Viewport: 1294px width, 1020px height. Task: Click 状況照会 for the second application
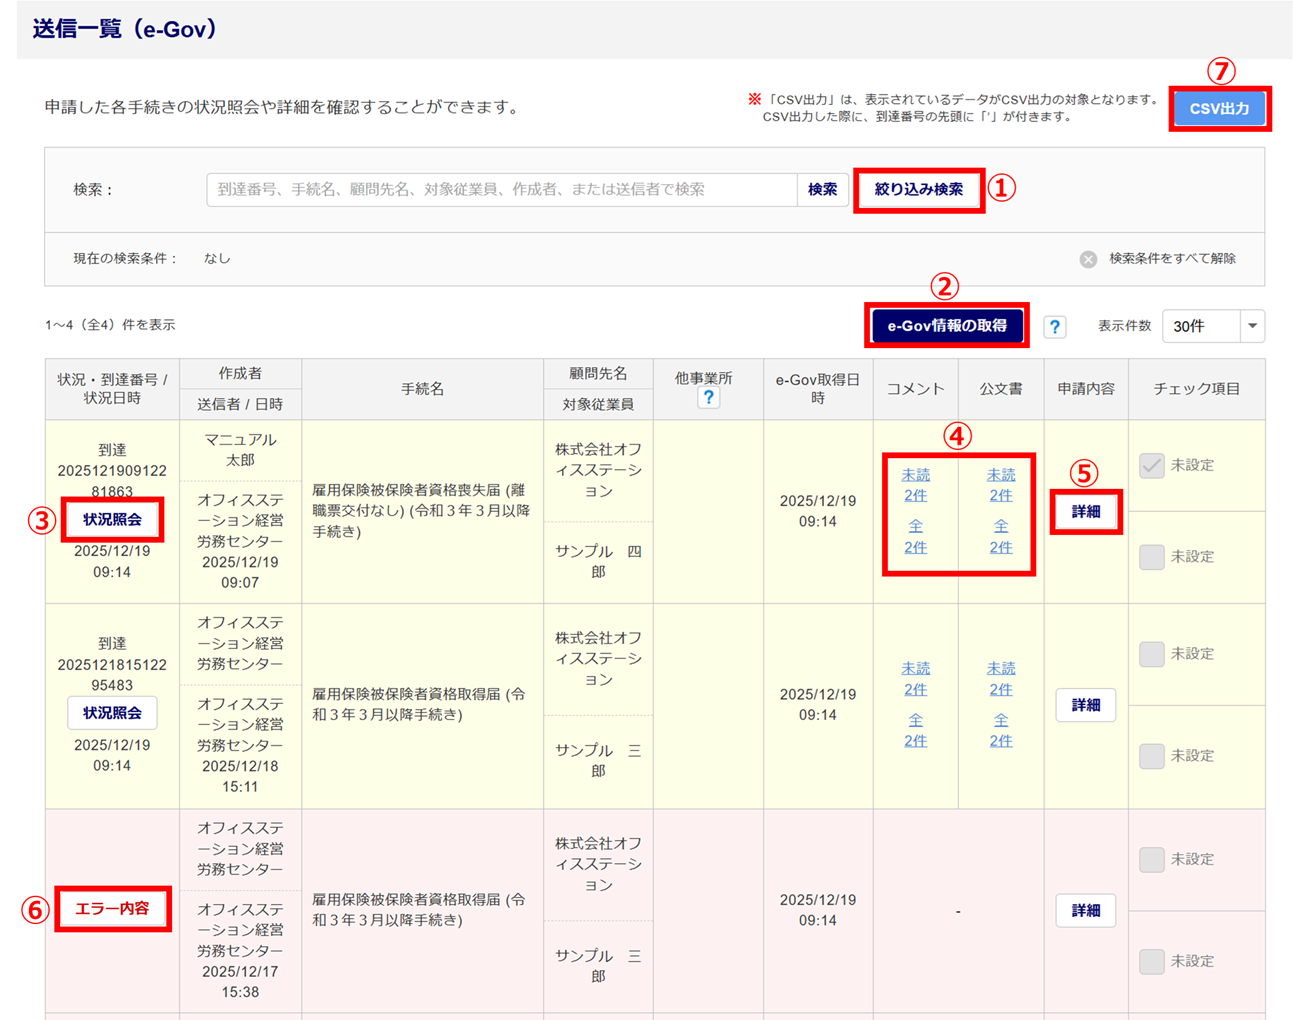coord(112,713)
